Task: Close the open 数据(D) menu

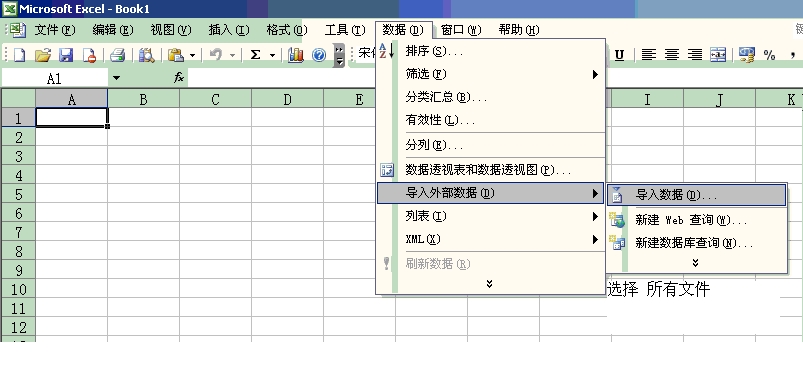Action: [x=403, y=30]
